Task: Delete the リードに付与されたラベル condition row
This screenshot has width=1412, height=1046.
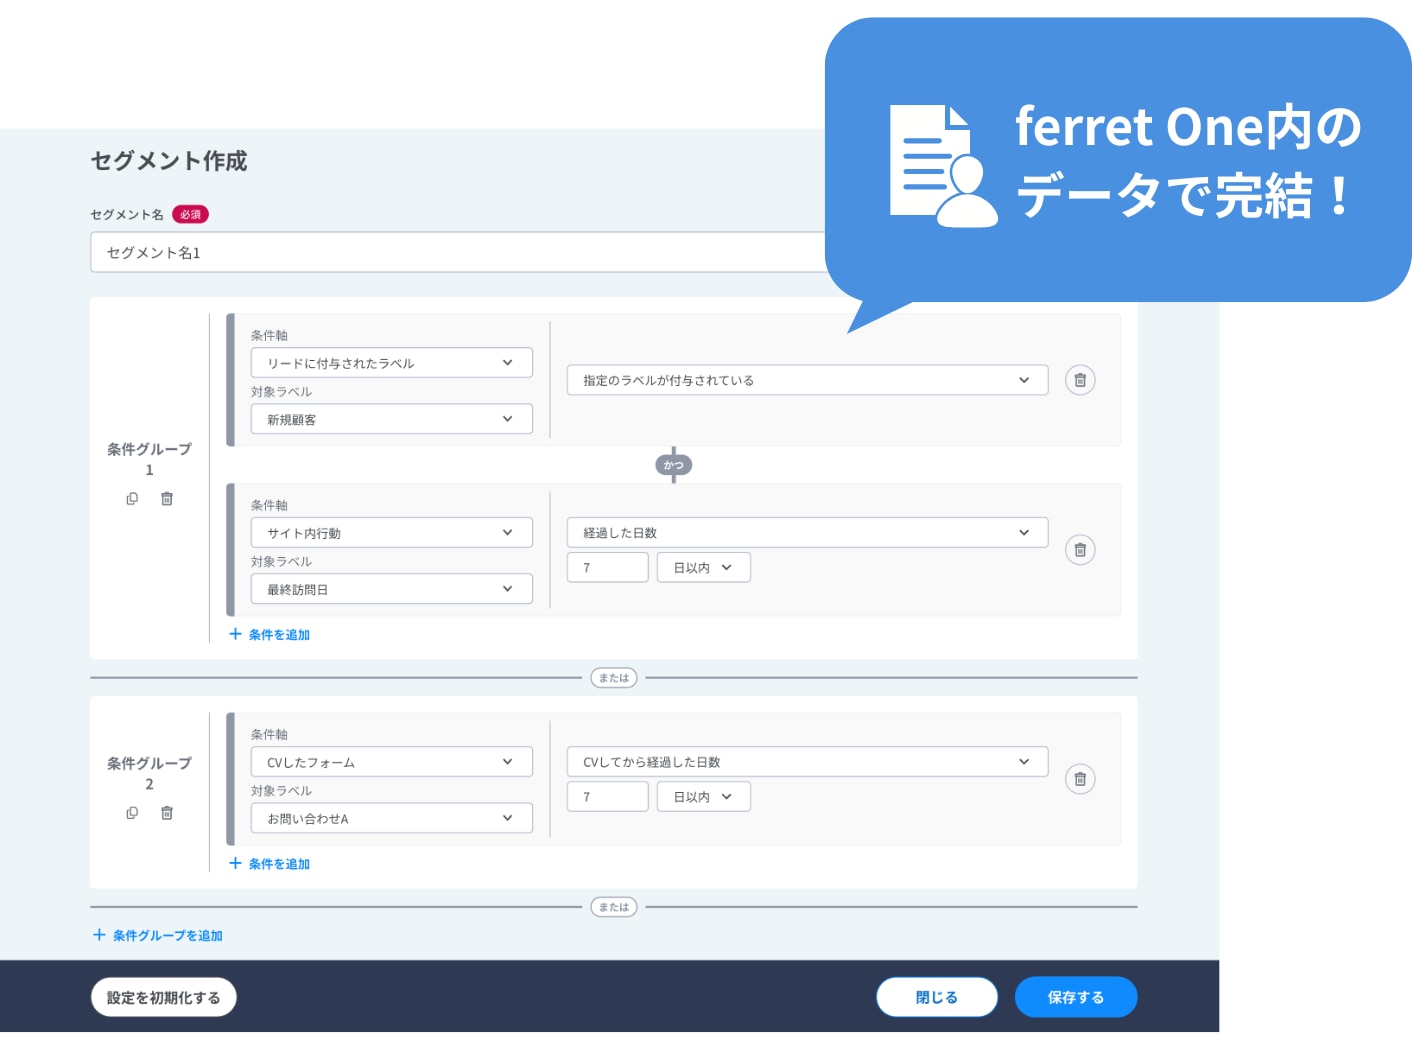Action: (1080, 380)
